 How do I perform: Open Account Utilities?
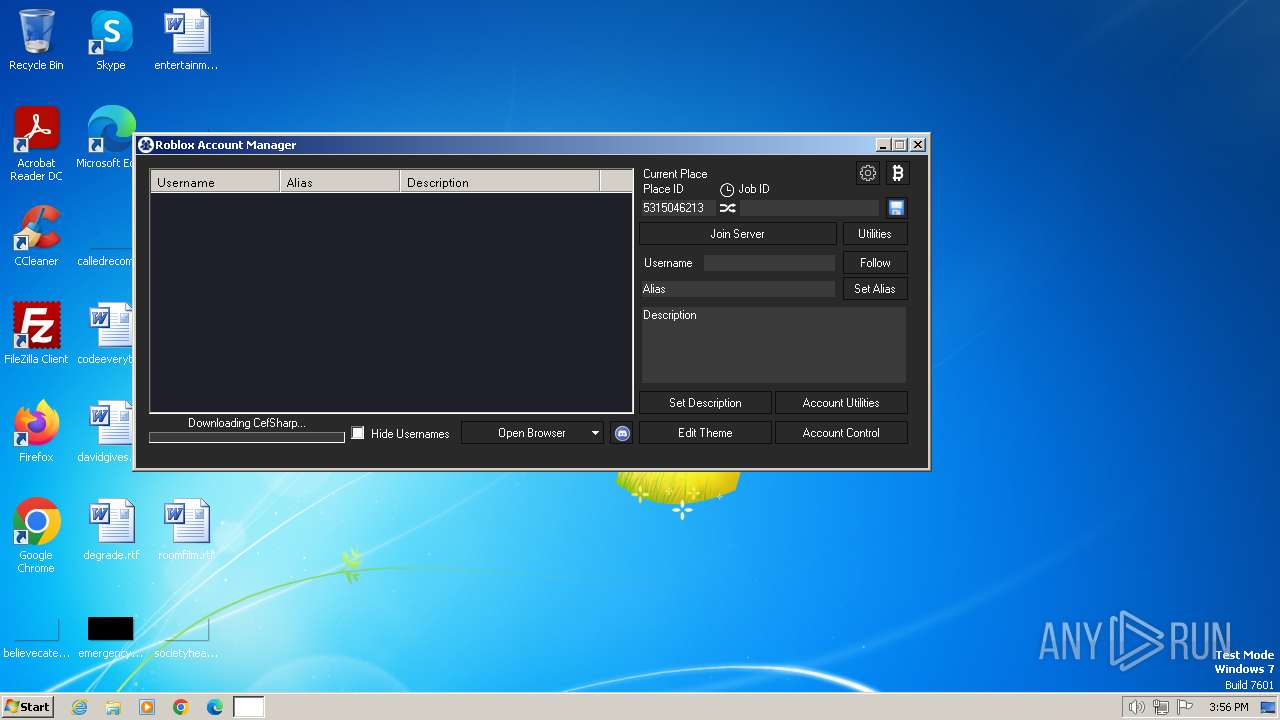841,403
